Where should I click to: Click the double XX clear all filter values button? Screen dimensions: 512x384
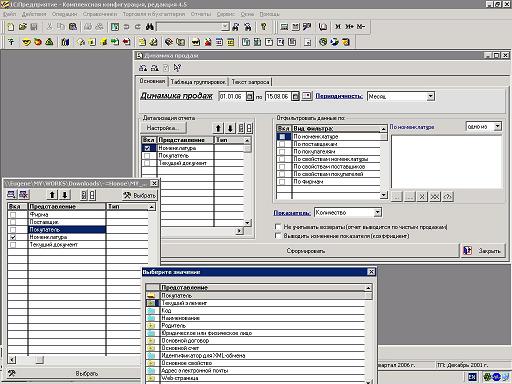[435, 197]
